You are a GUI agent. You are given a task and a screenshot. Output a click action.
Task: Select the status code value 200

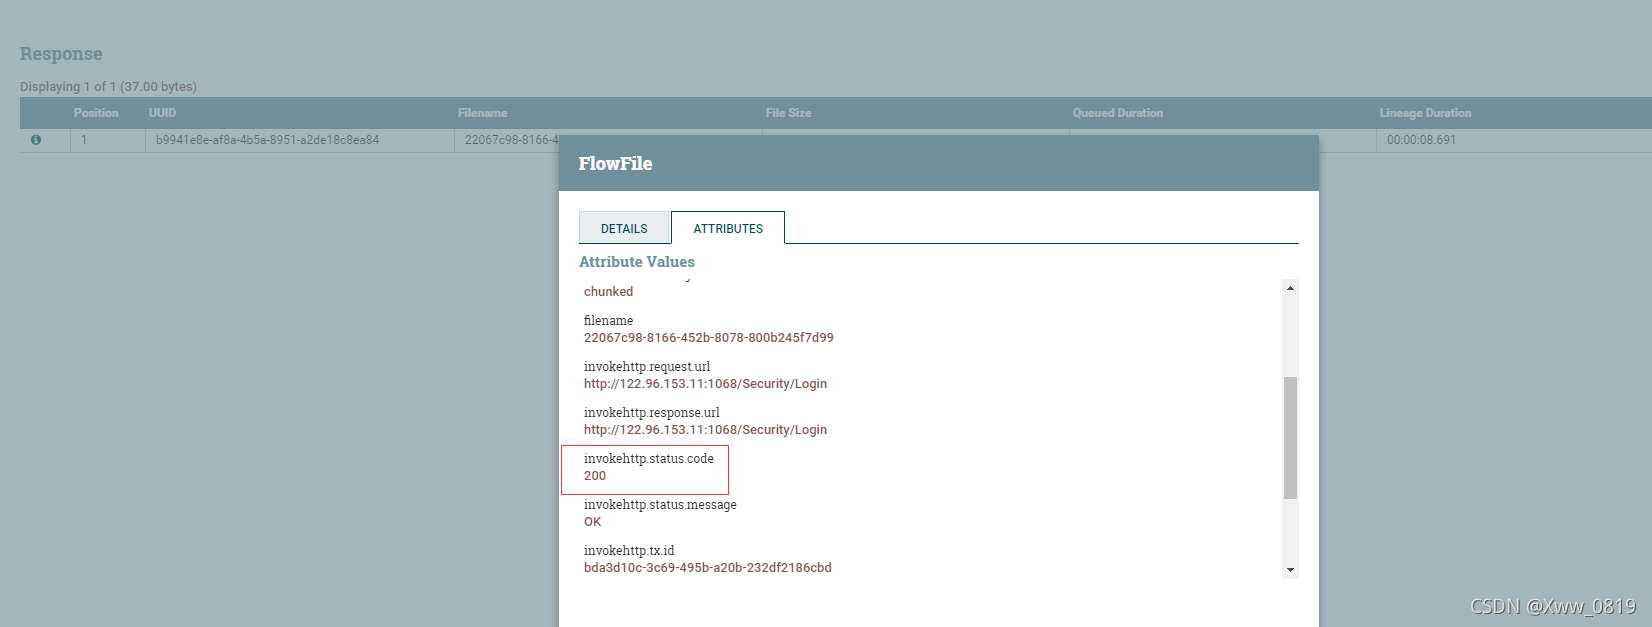[x=595, y=476]
